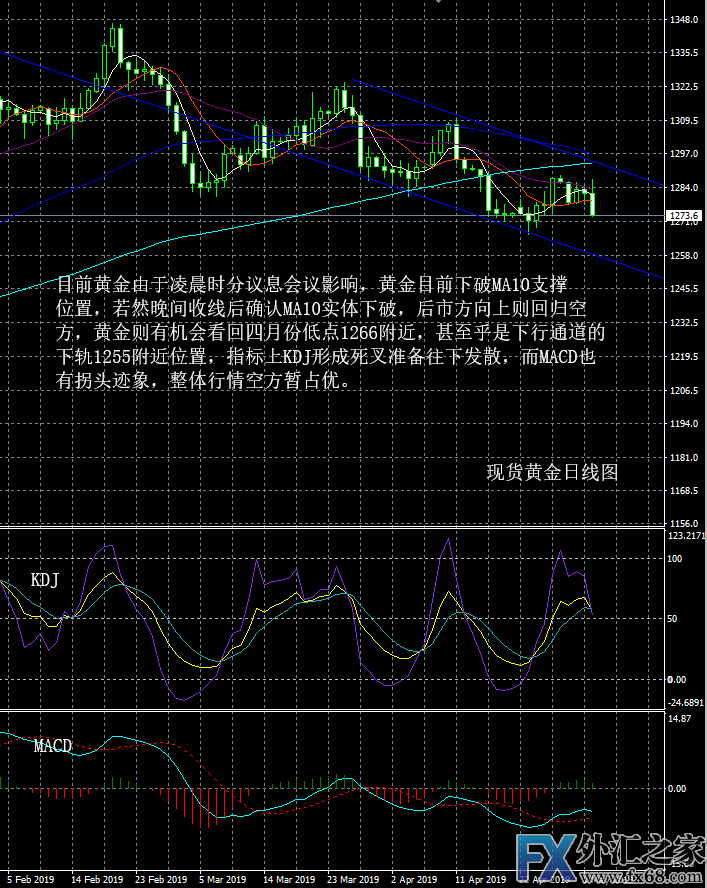
Task: Open the www.fx68.com watermark link
Action: coord(660,877)
